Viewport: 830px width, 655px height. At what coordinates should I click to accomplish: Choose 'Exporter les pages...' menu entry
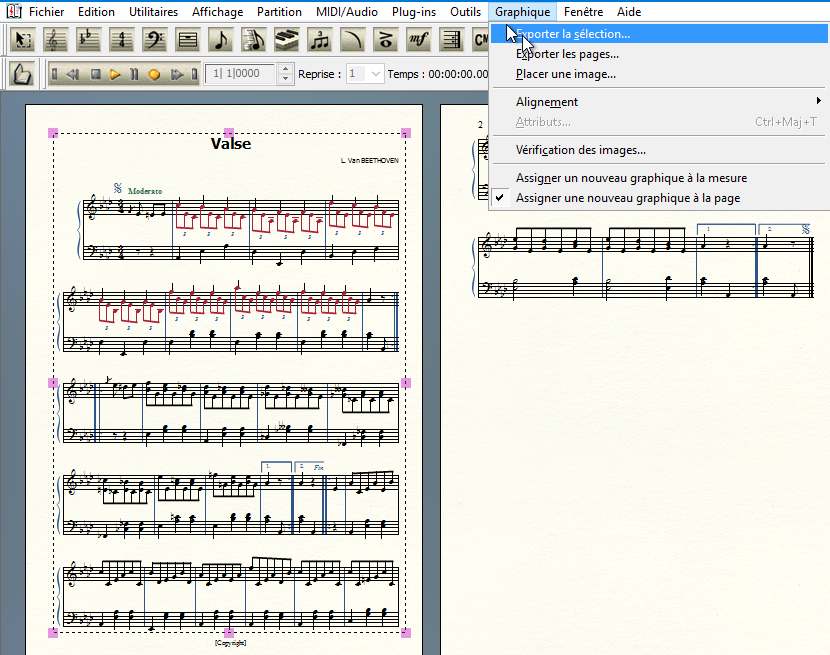567,54
